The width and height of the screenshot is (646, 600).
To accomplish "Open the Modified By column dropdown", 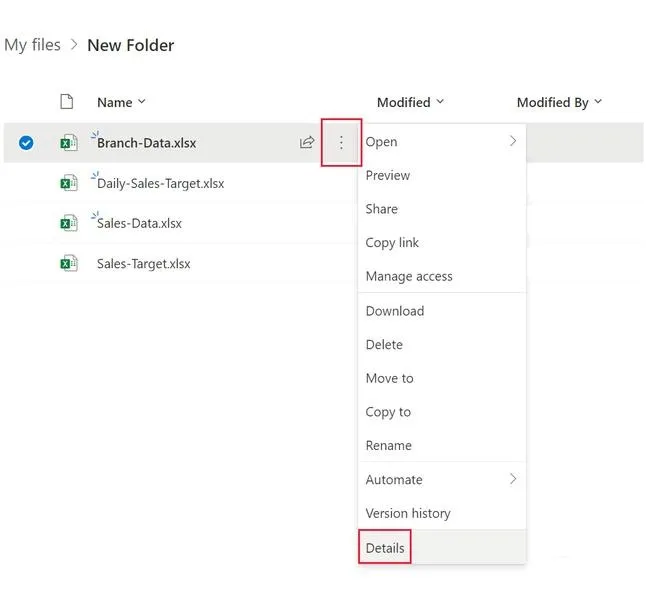I will [x=559, y=102].
